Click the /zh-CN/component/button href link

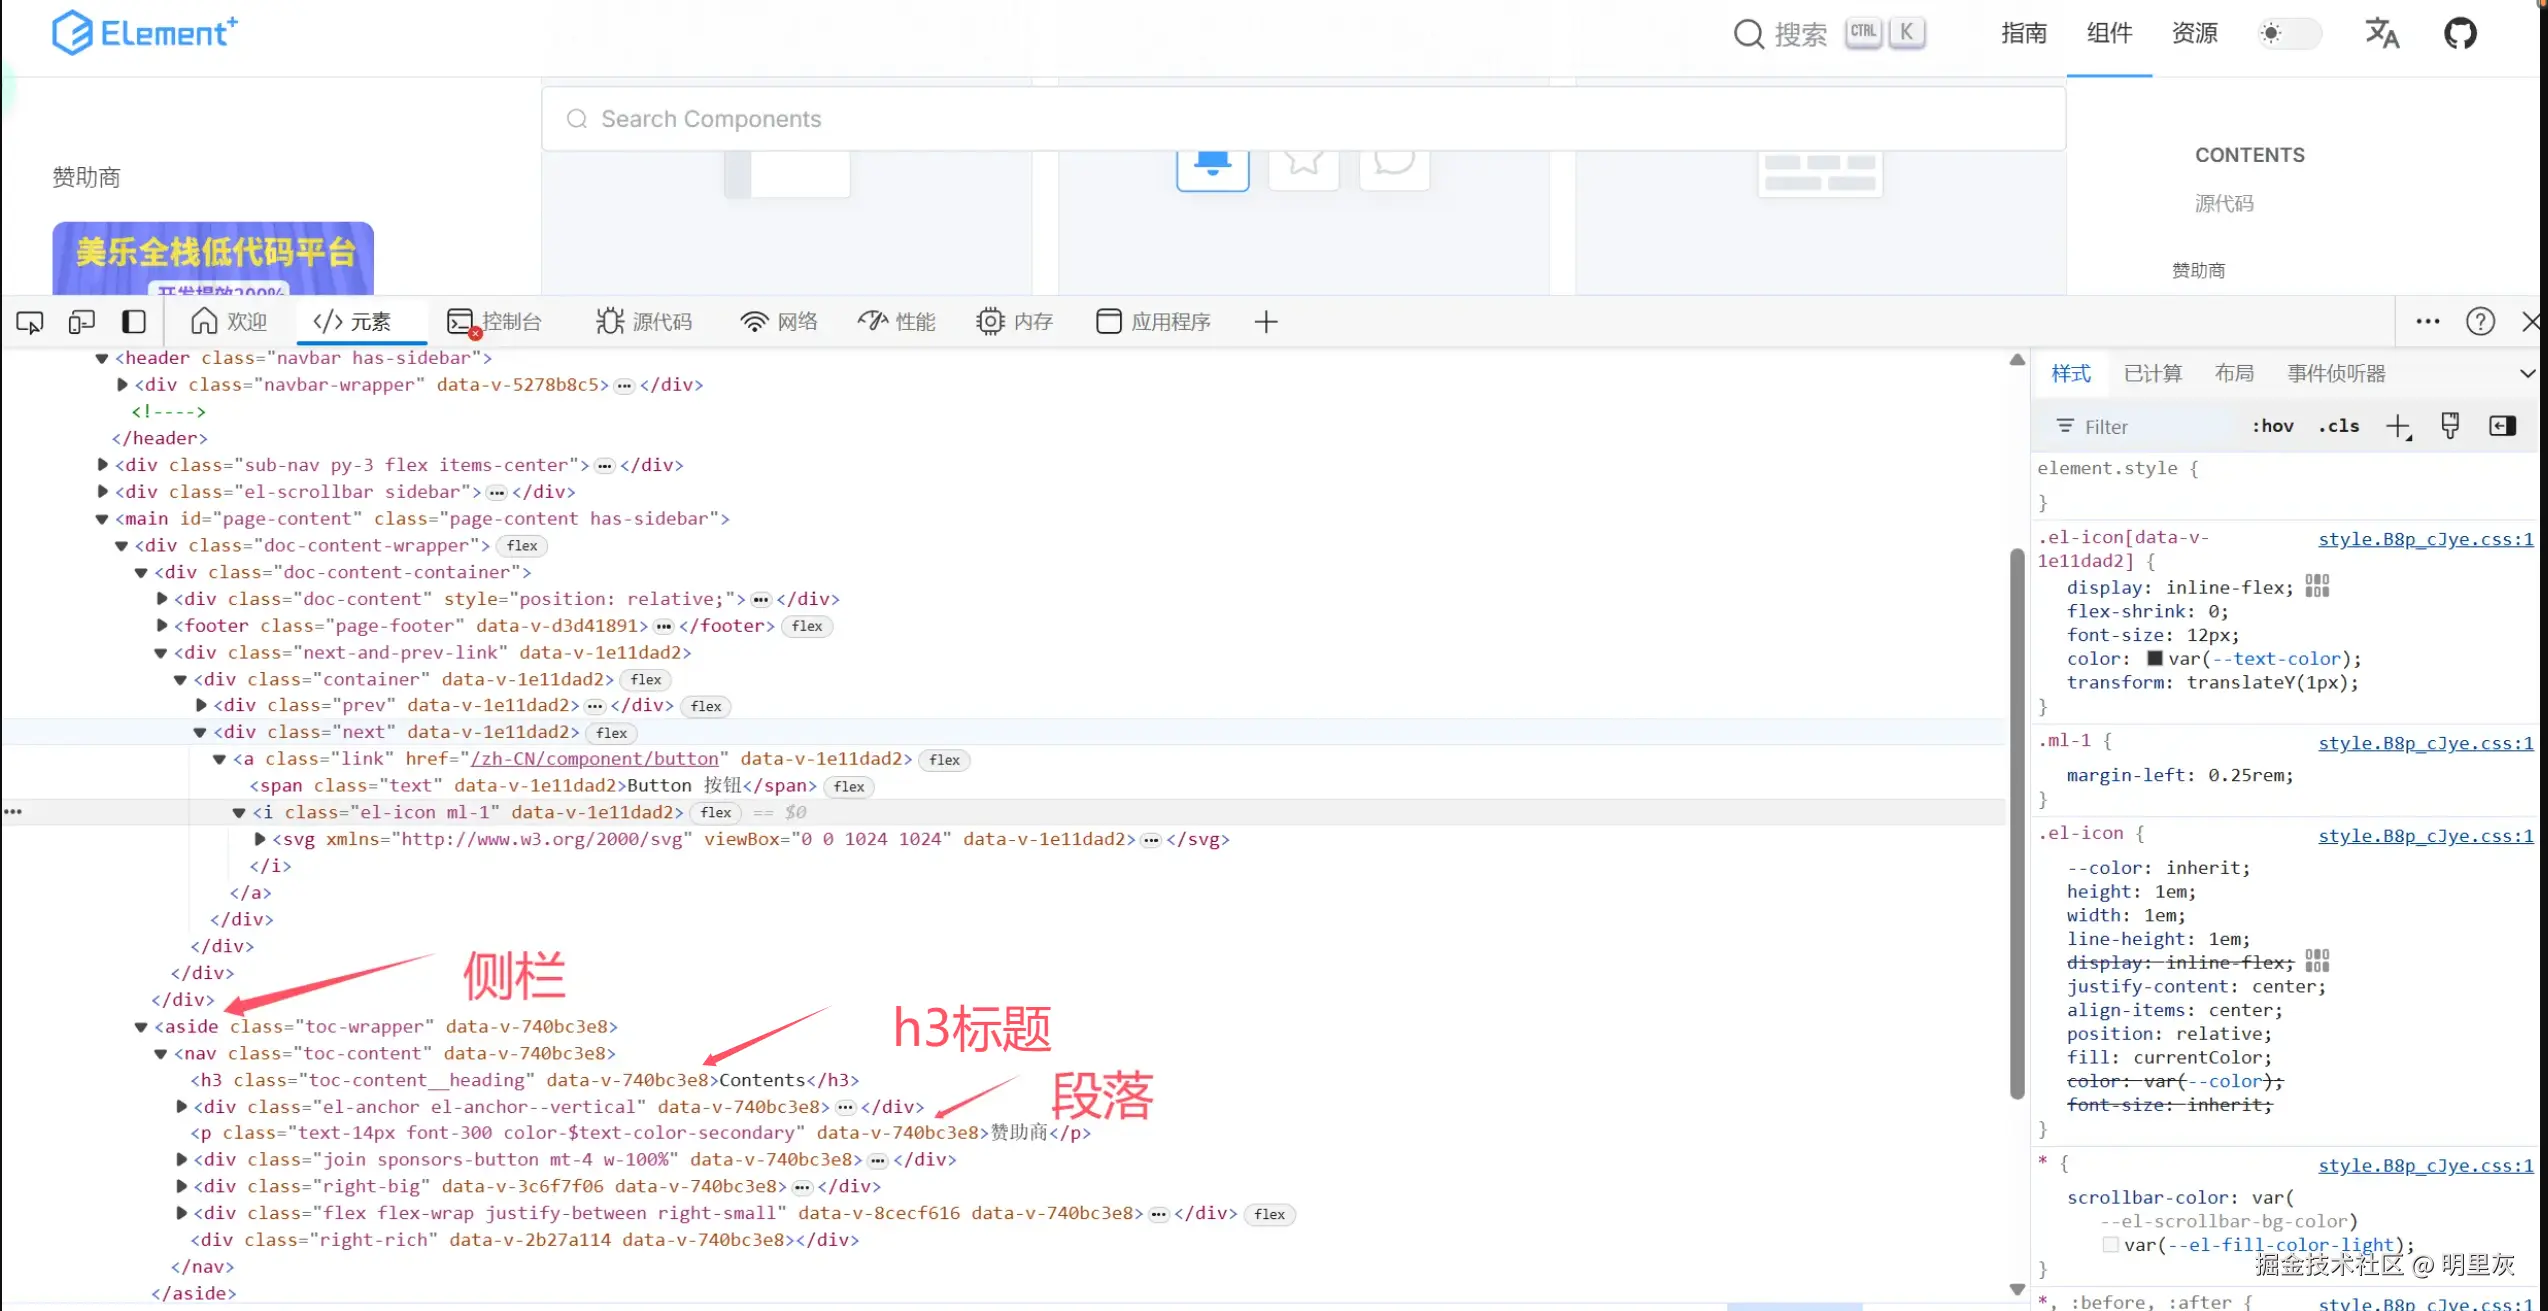(x=595, y=759)
